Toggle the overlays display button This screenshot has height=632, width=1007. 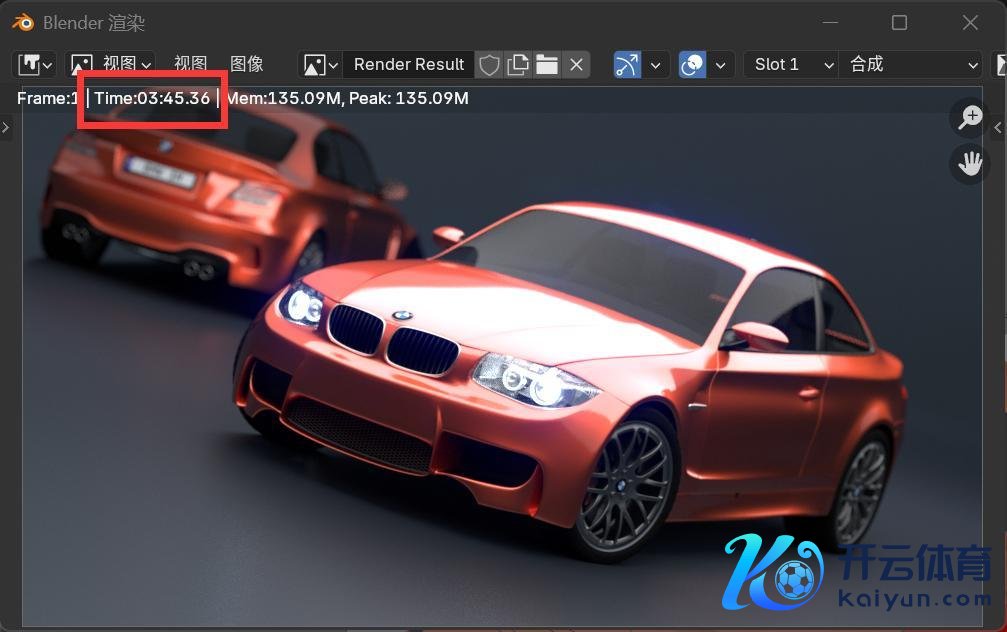click(692, 64)
